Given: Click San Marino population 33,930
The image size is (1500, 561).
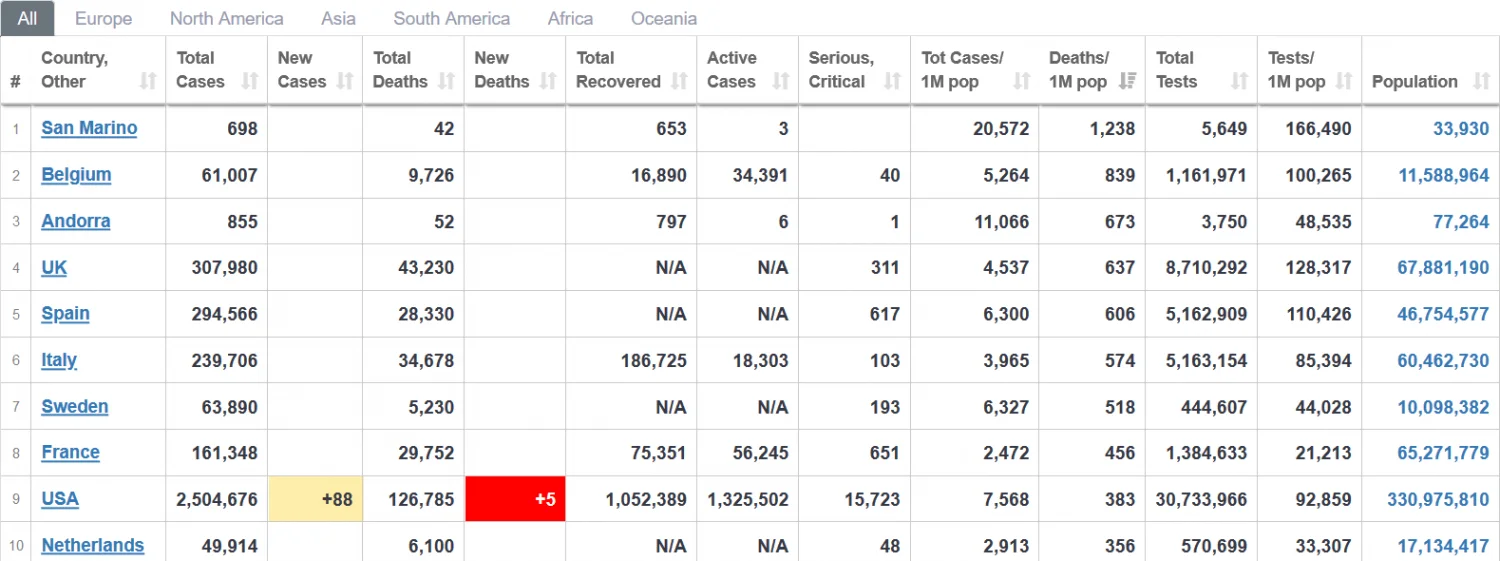Looking at the screenshot, I should [x=1461, y=128].
